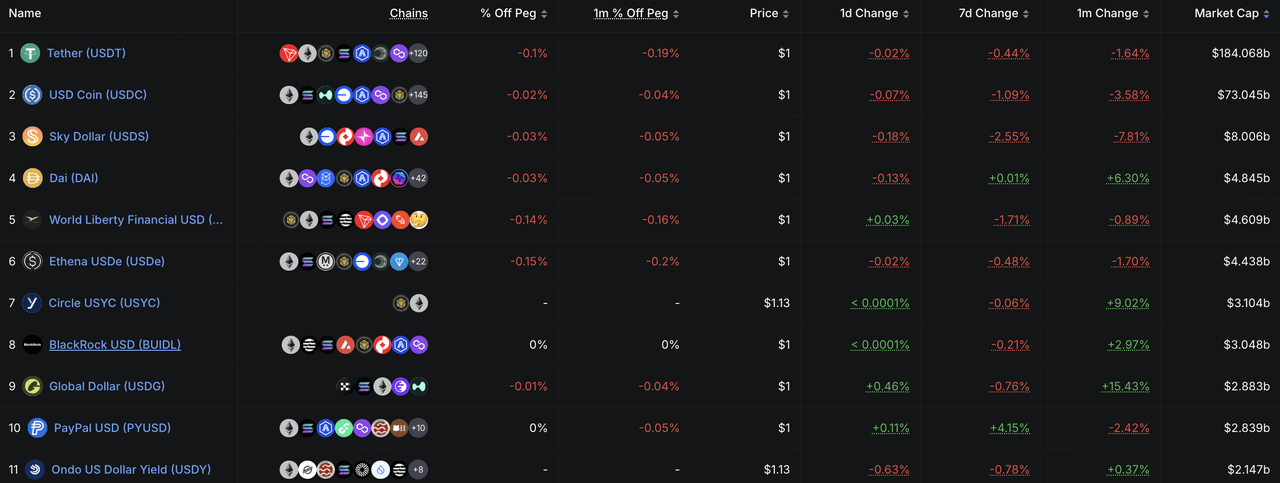Open Ethena USDe (USDe) page
Viewport: 1280px width, 483px height.
click(107, 261)
